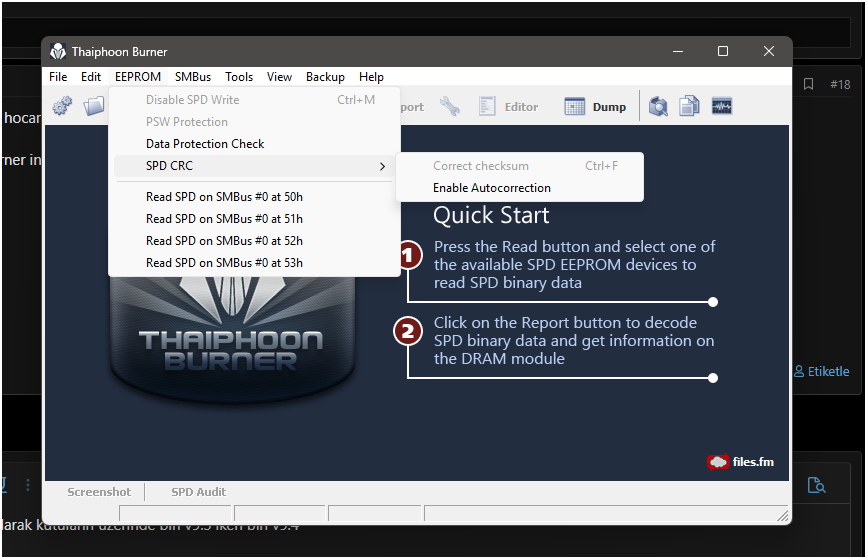Viewport: 867px width, 559px height.
Task: Click the Etiketle link in background page
Action: click(x=822, y=372)
